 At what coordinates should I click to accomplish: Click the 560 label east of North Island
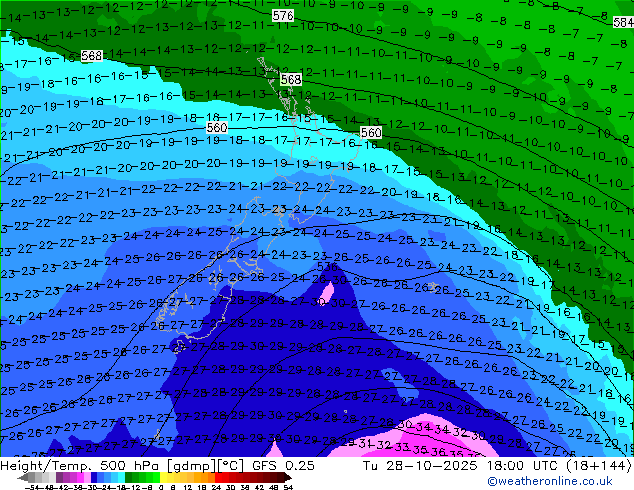pyautogui.click(x=371, y=132)
